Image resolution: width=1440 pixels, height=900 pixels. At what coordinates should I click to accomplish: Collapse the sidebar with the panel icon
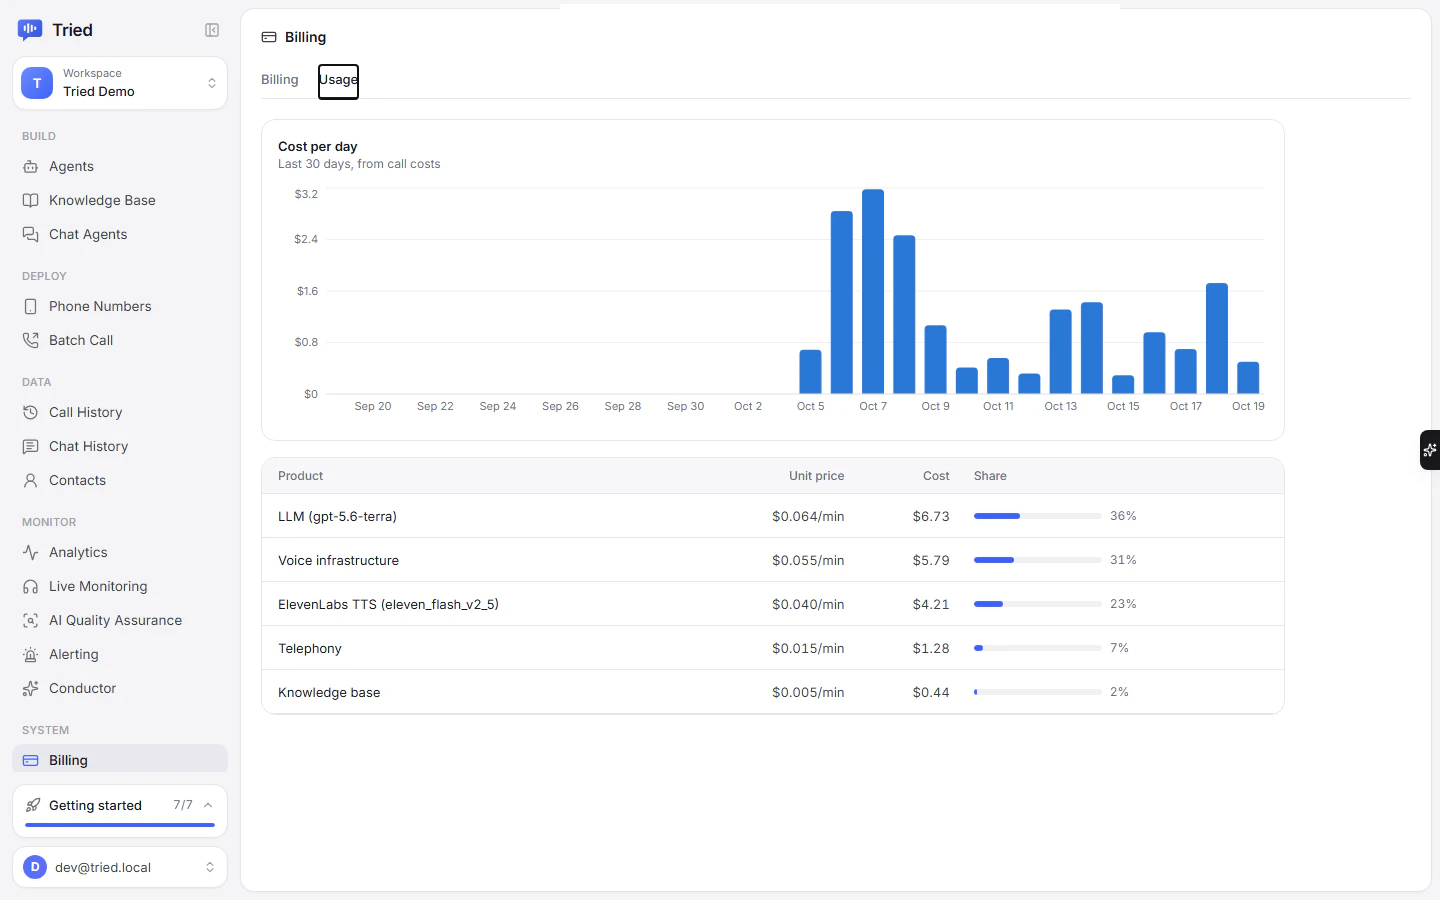click(212, 30)
